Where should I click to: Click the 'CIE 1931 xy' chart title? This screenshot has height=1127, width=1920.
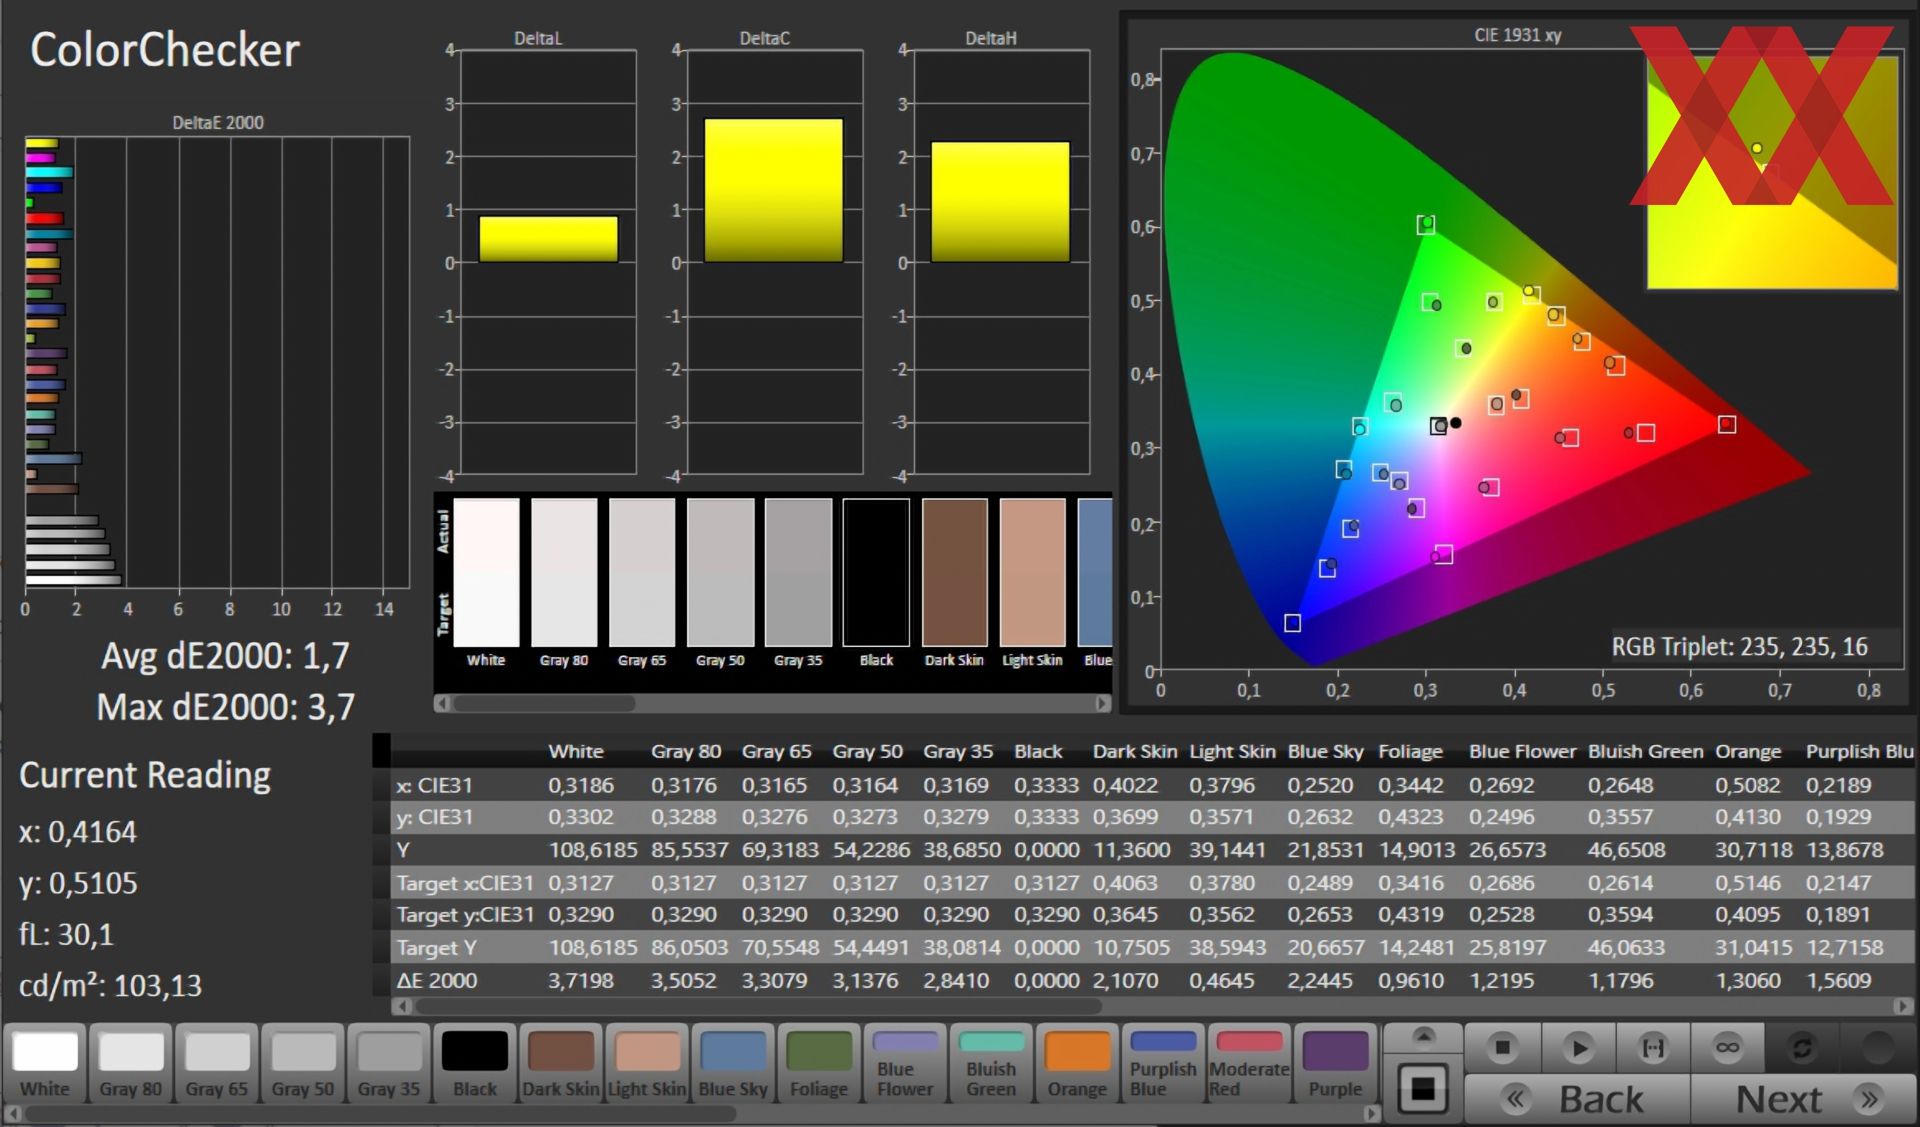pyautogui.click(x=1517, y=35)
